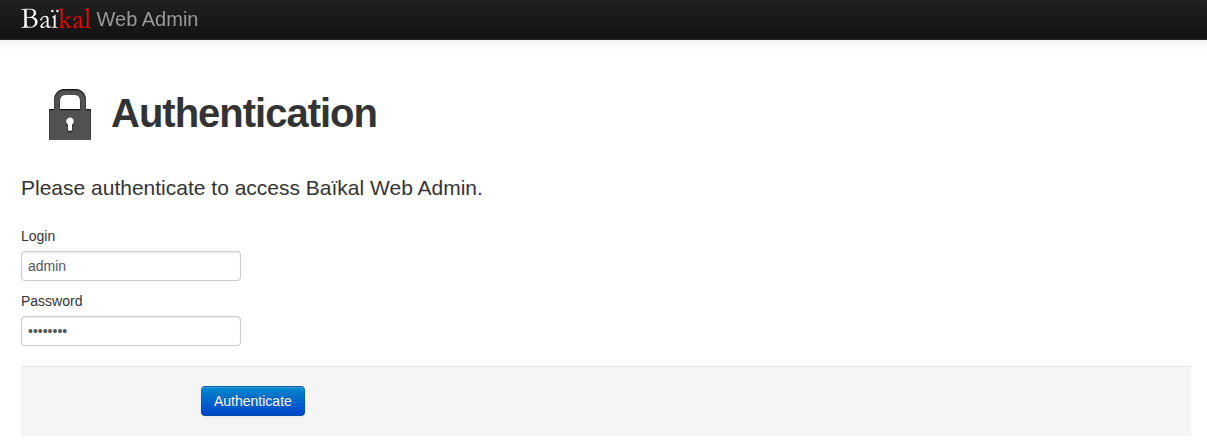Click empty area of black navbar
The height and width of the screenshot is (447, 1207).
click(700, 19)
